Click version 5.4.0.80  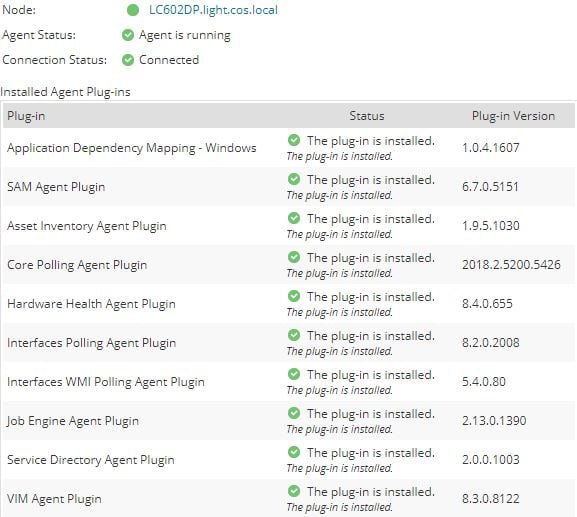(484, 382)
